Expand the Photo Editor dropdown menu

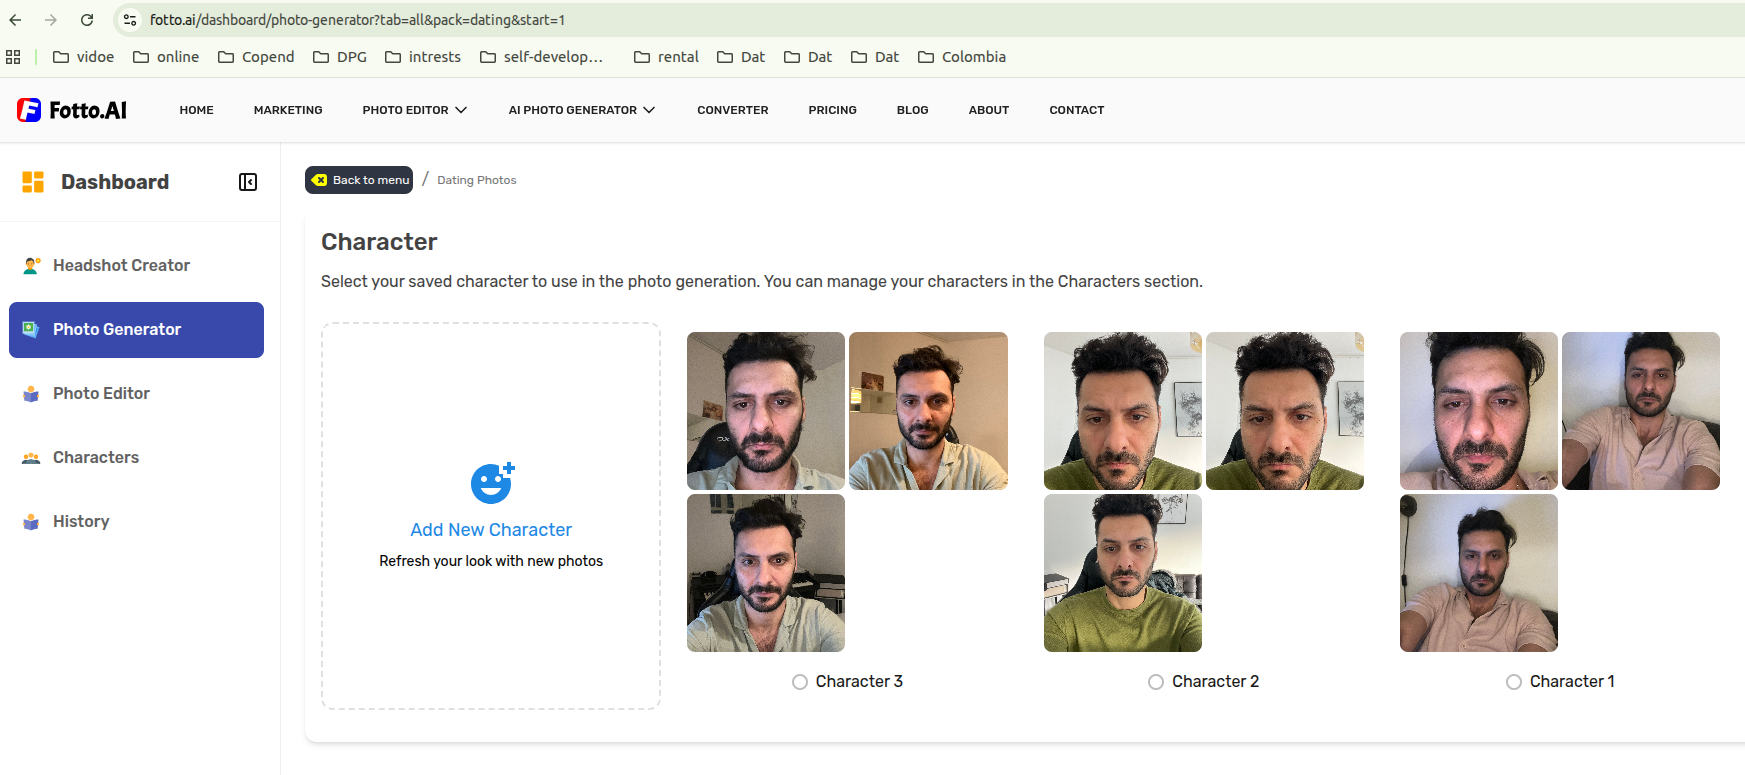tap(415, 110)
